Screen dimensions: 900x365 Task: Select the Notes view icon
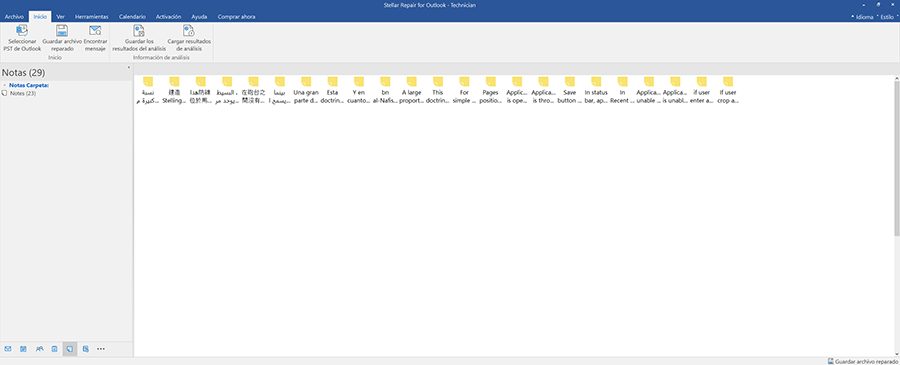[70, 348]
